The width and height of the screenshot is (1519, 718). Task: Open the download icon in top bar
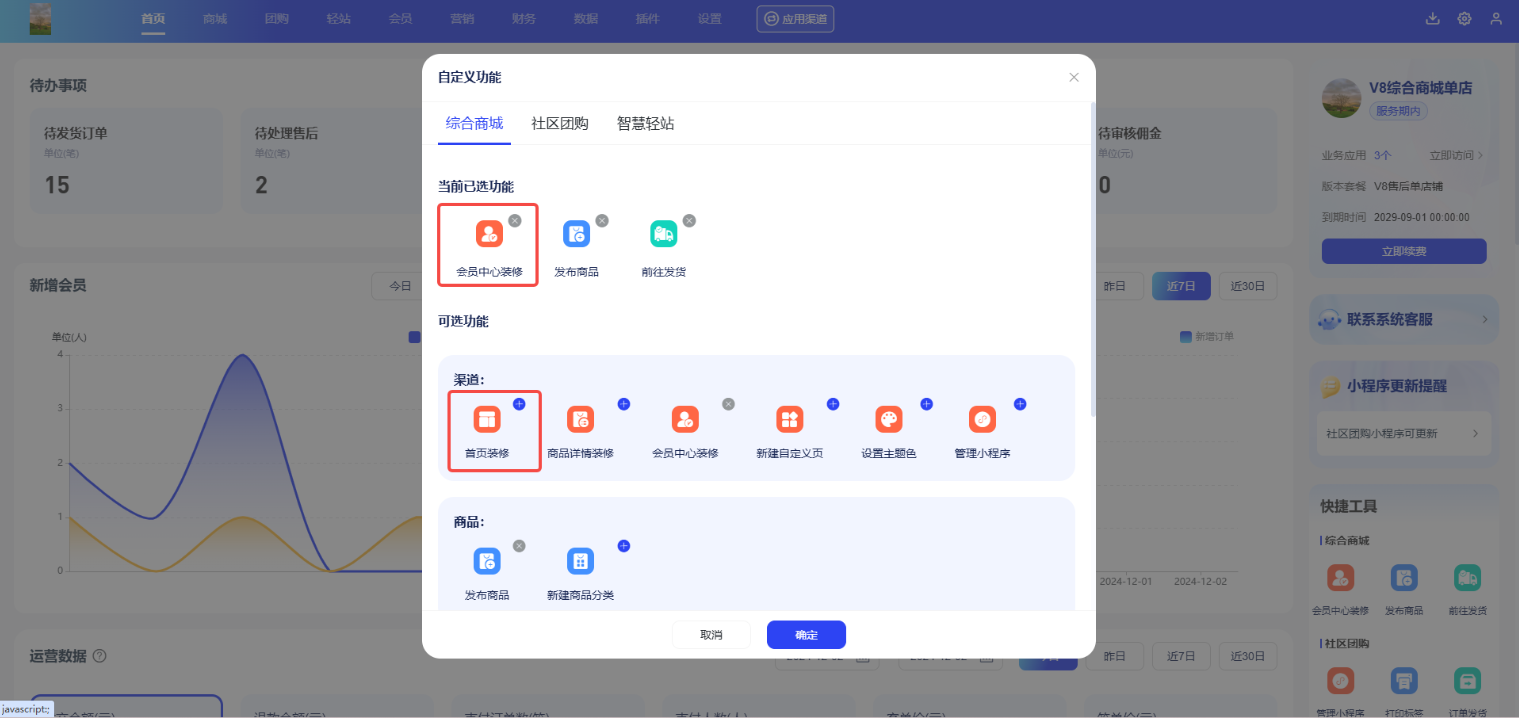[x=1432, y=19]
